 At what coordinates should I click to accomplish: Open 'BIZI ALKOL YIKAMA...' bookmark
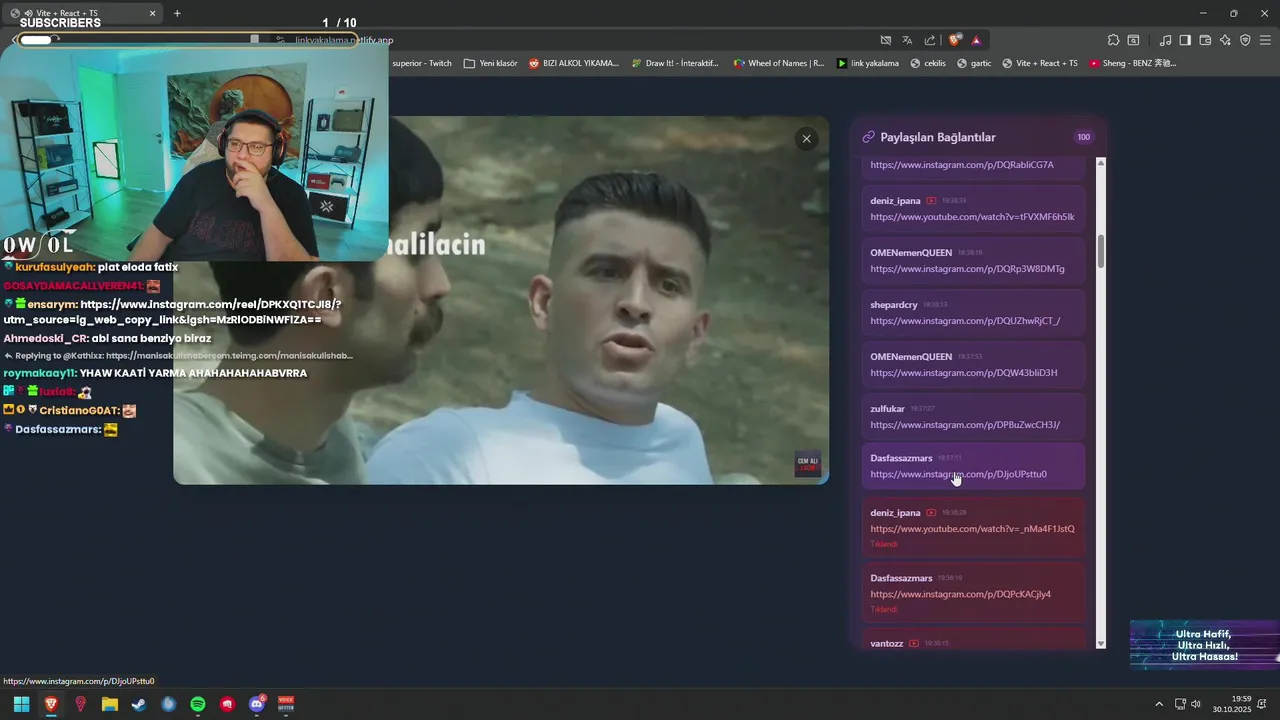(x=574, y=63)
